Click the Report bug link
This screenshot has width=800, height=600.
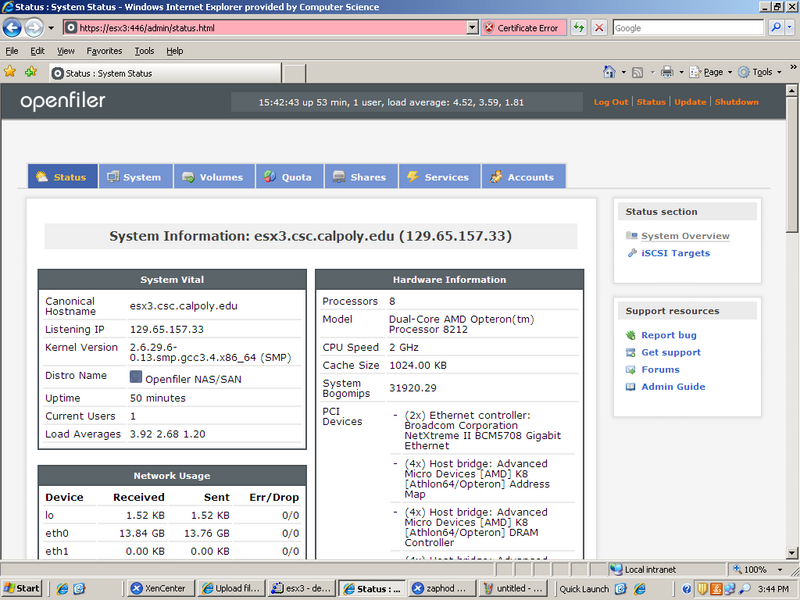point(669,335)
